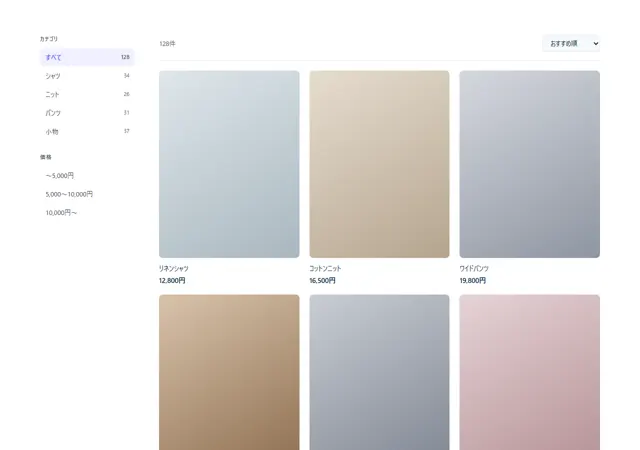Image resolution: width=640 pixels, height=450 pixels.
Task: Open the おすすめ順 sort dropdown
Action: [571, 43]
